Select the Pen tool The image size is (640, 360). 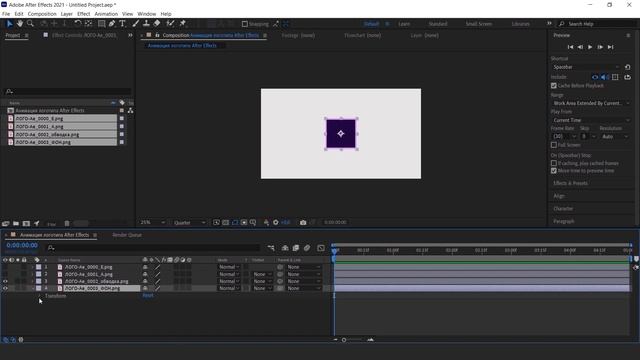[x=112, y=24]
